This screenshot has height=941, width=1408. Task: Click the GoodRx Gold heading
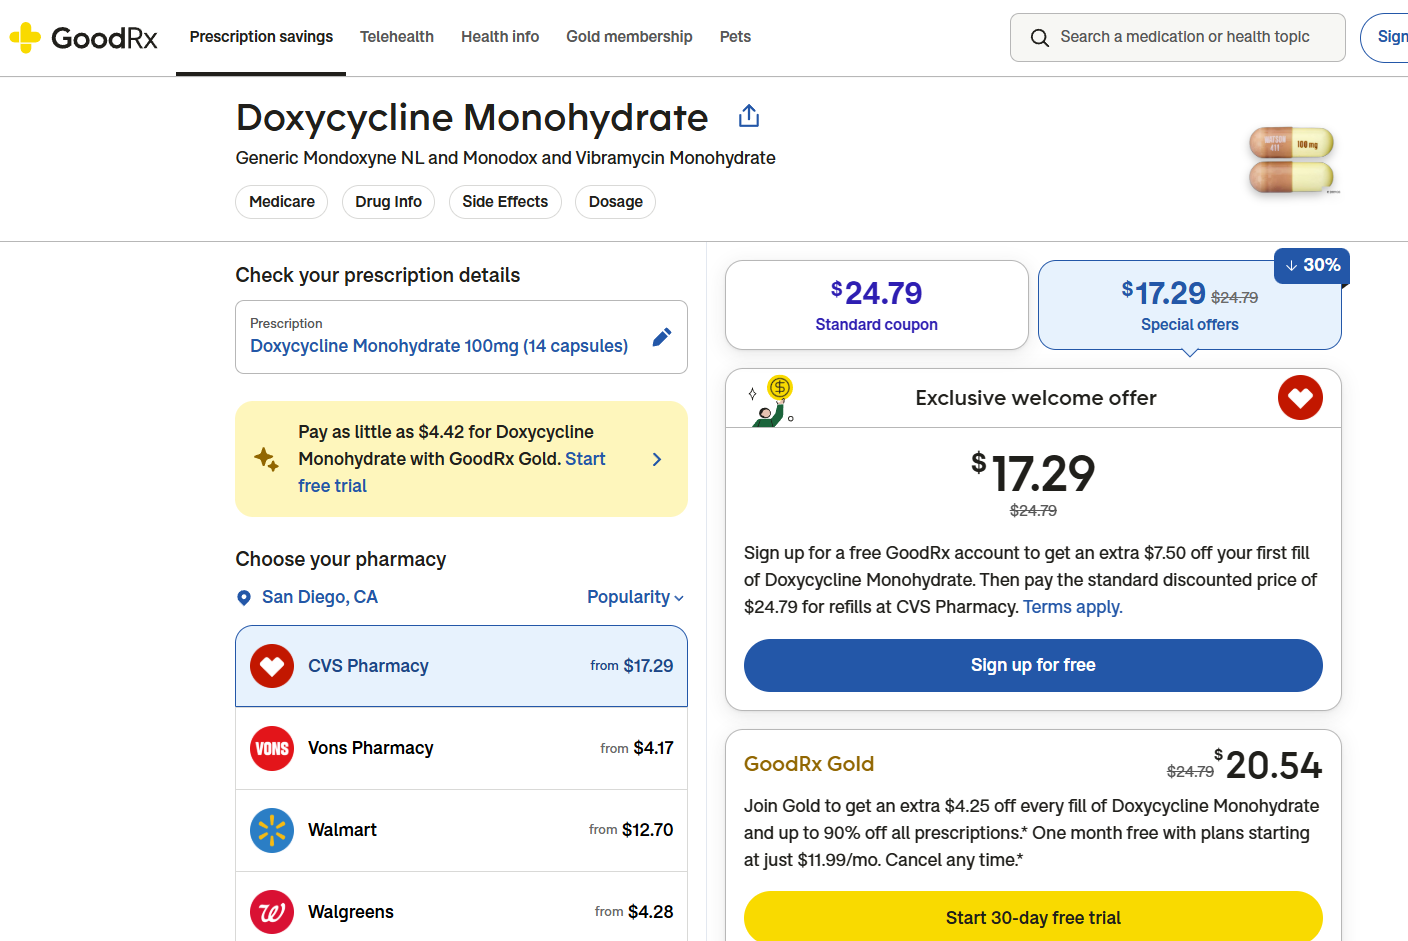pyautogui.click(x=809, y=764)
